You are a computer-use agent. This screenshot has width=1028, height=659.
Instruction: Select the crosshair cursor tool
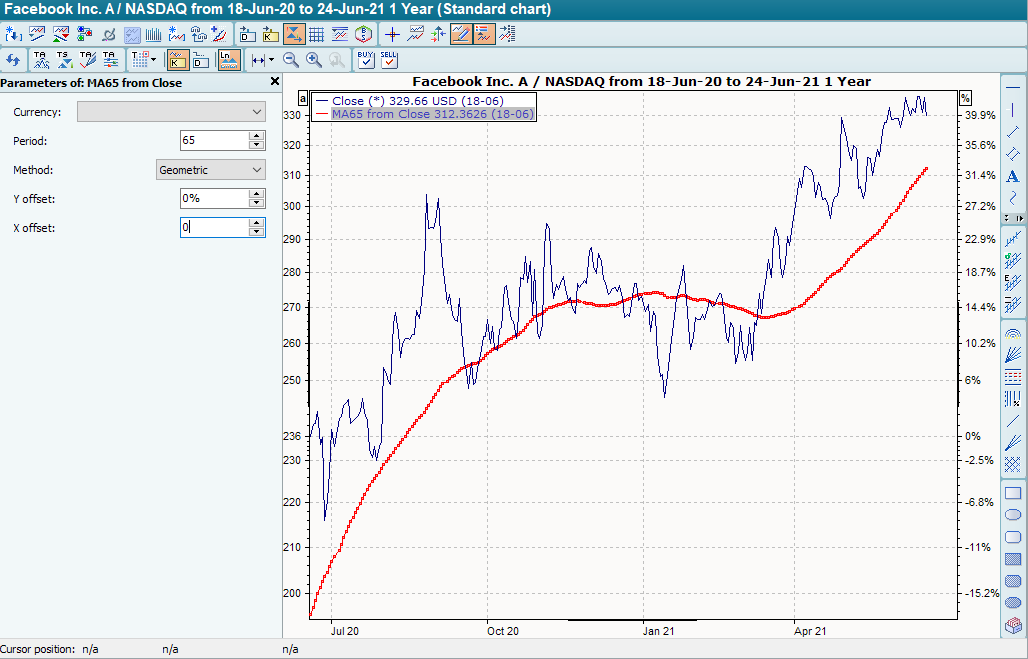pos(393,34)
